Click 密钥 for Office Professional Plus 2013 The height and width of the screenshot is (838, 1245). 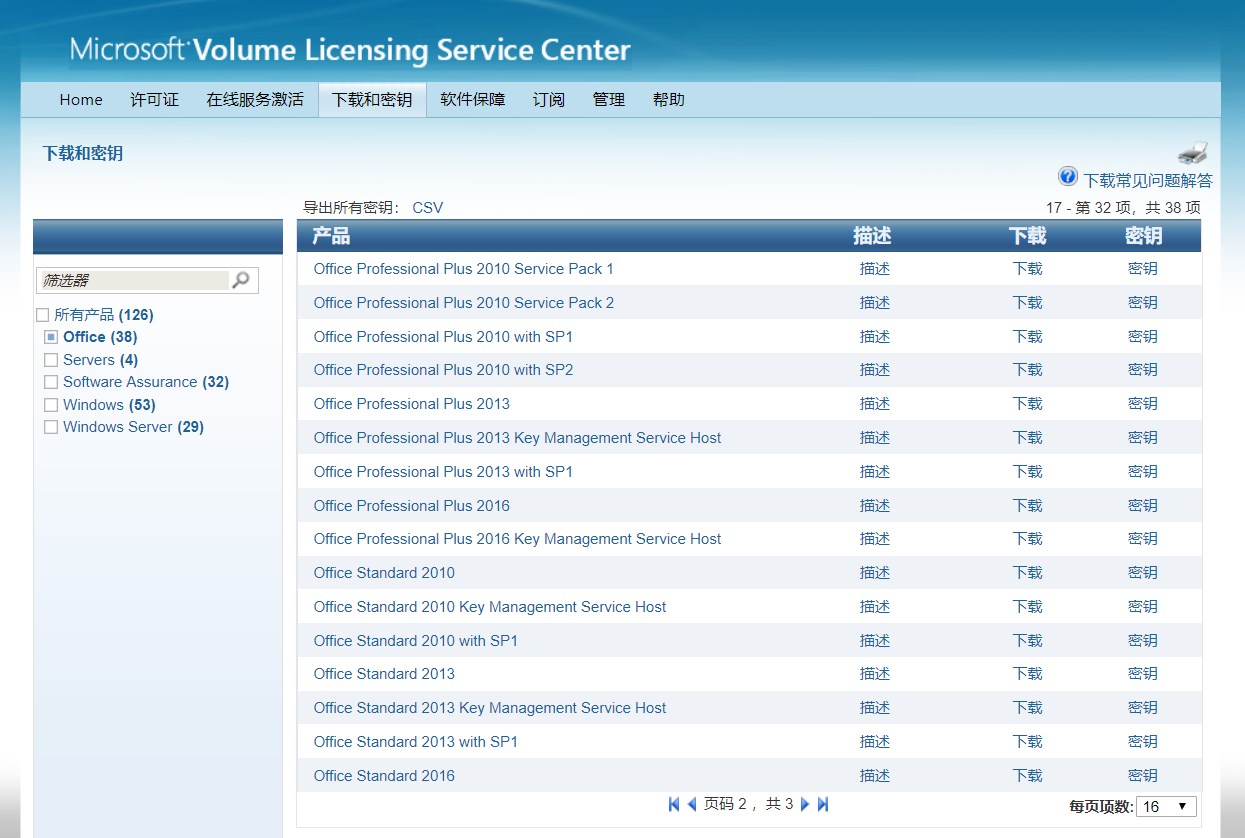click(x=1143, y=404)
